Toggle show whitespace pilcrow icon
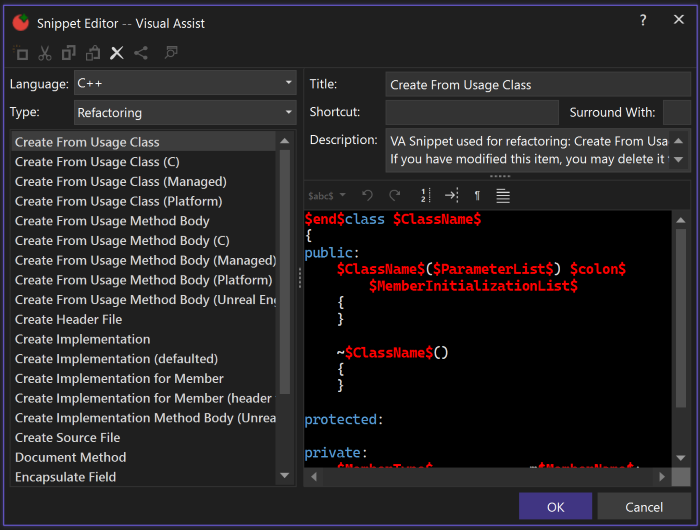The width and height of the screenshot is (700, 530). pos(477,196)
